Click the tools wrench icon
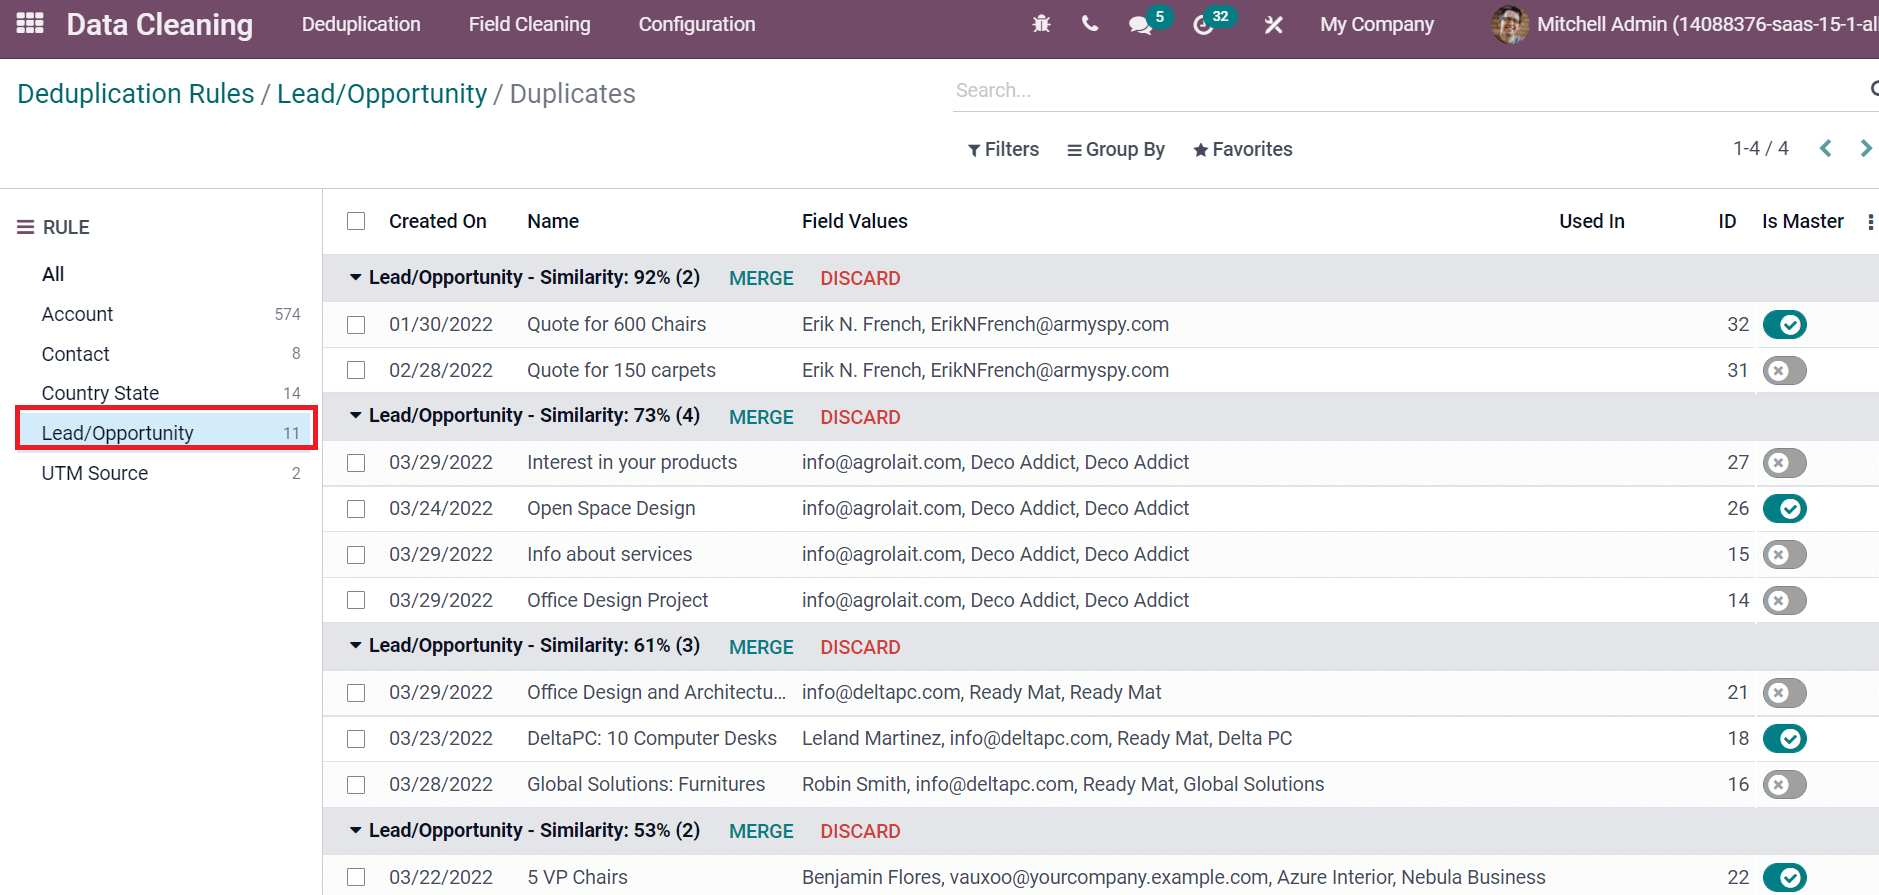 pos(1273,25)
